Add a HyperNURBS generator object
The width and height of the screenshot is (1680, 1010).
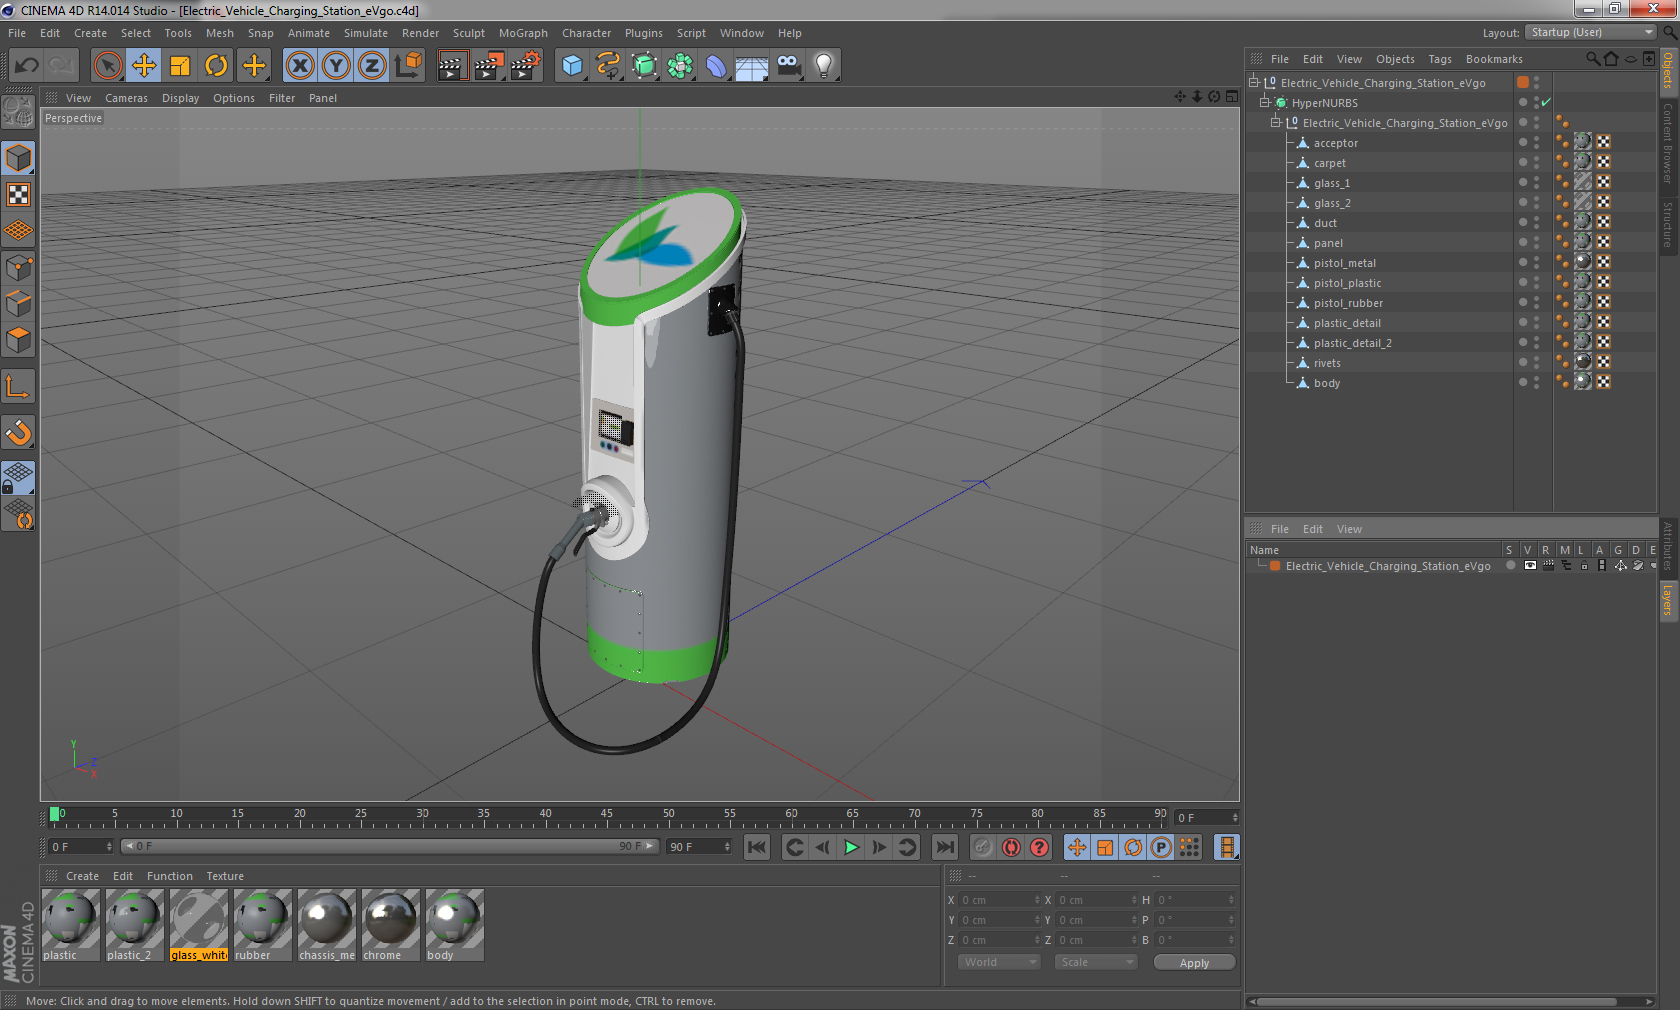pos(644,66)
